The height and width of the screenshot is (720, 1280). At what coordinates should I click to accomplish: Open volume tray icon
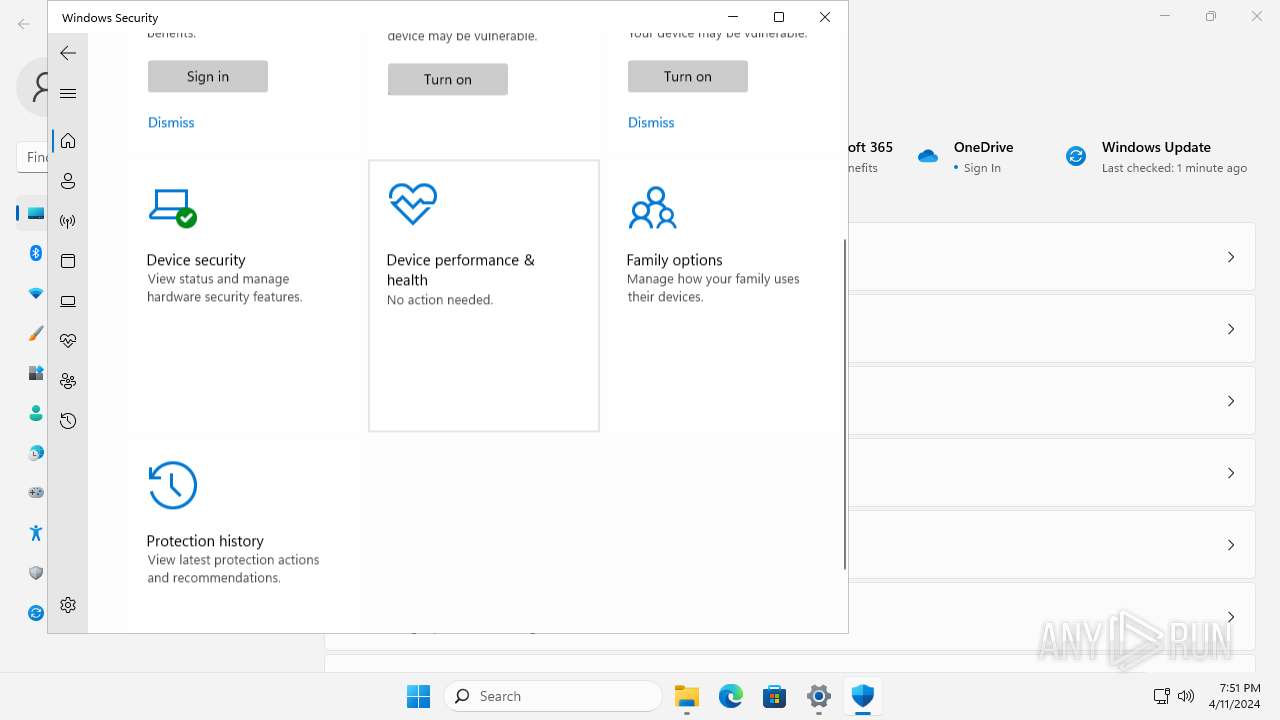[1186, 696]
